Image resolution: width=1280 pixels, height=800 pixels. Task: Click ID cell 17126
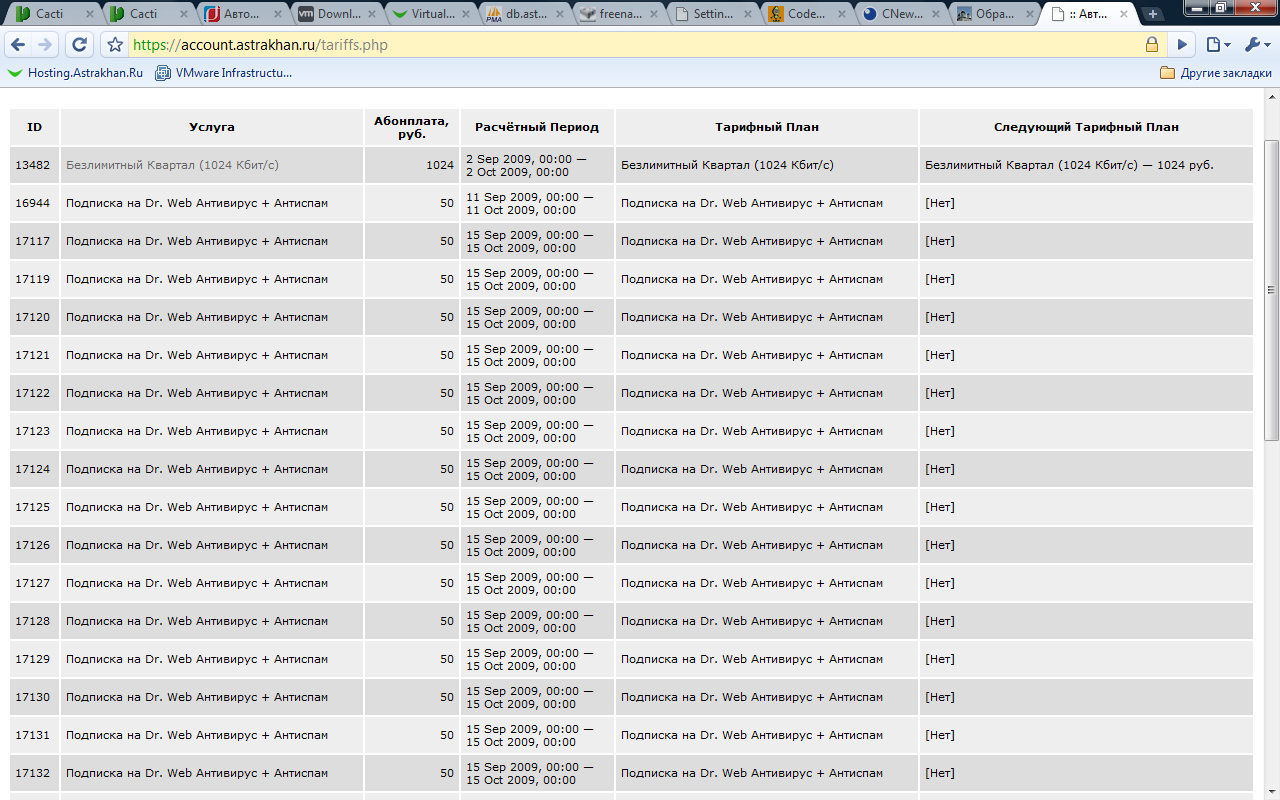[x=35, y=545]
